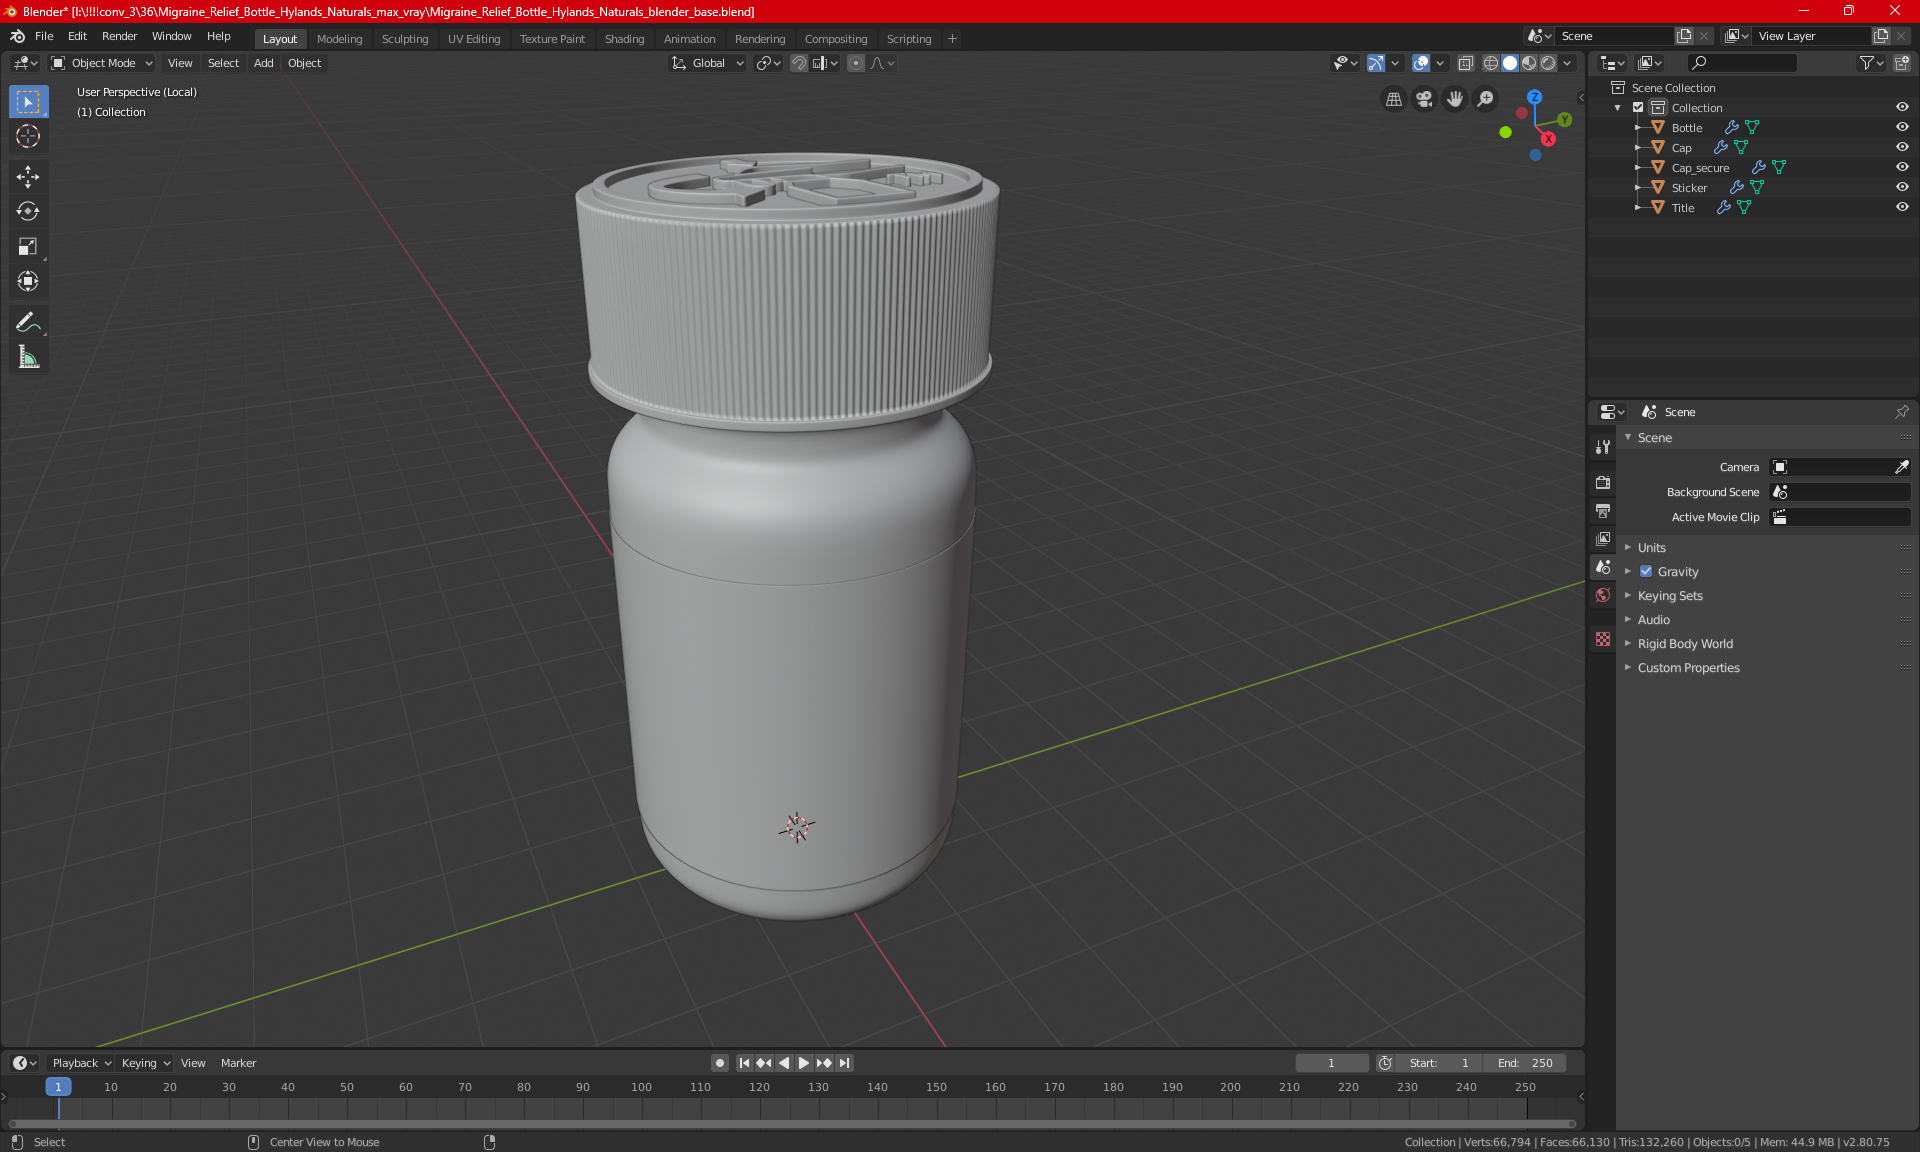The height and width of the screenshot is (1152, 1920).
Task: Open the Texture properties tab
Action: pyautogui.click(x=1603, y=639)
